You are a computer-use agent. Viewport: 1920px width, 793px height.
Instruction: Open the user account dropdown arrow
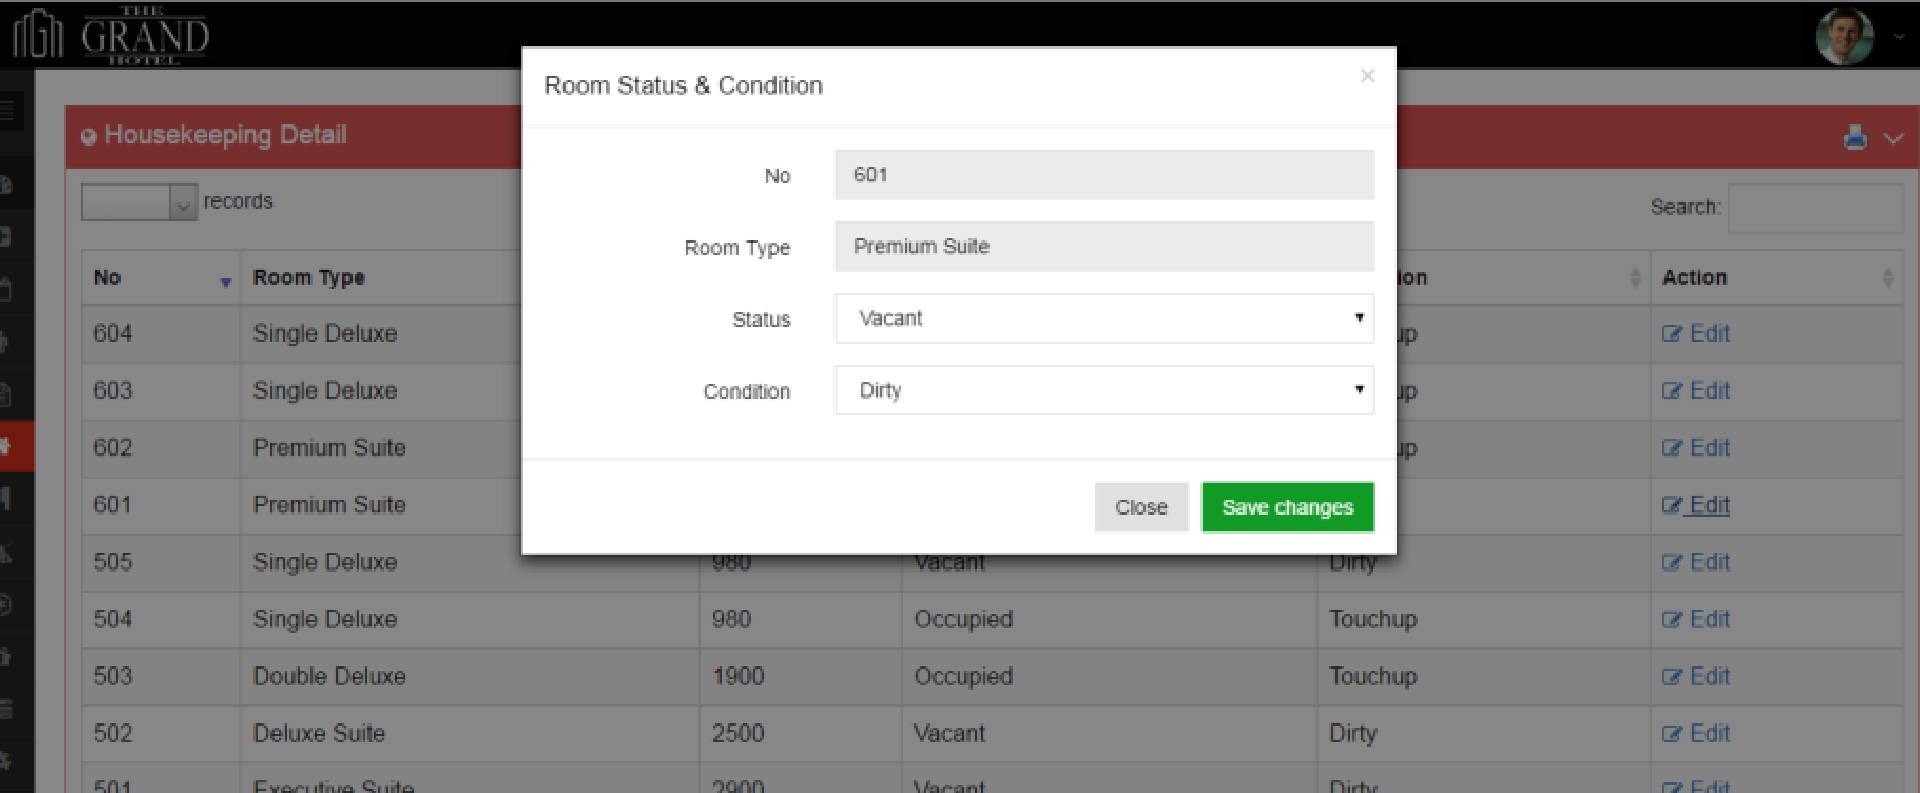pyautogui.click(x=1898, y=37)
